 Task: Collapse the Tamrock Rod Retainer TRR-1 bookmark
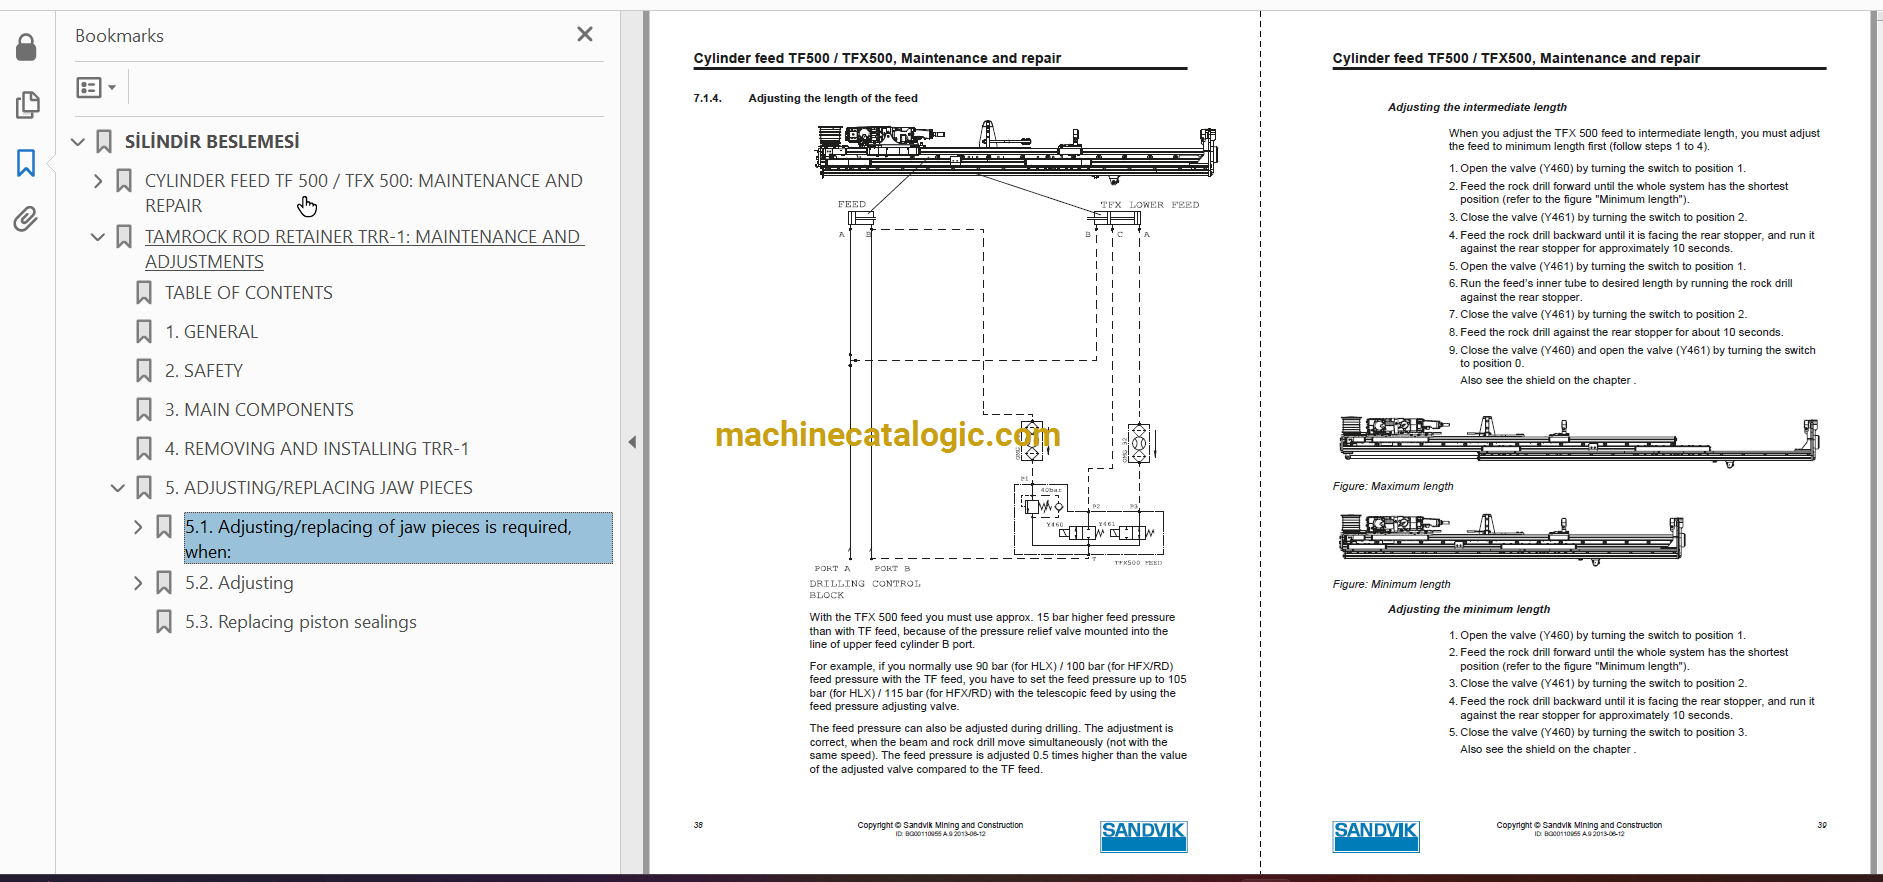coord(98,237)
